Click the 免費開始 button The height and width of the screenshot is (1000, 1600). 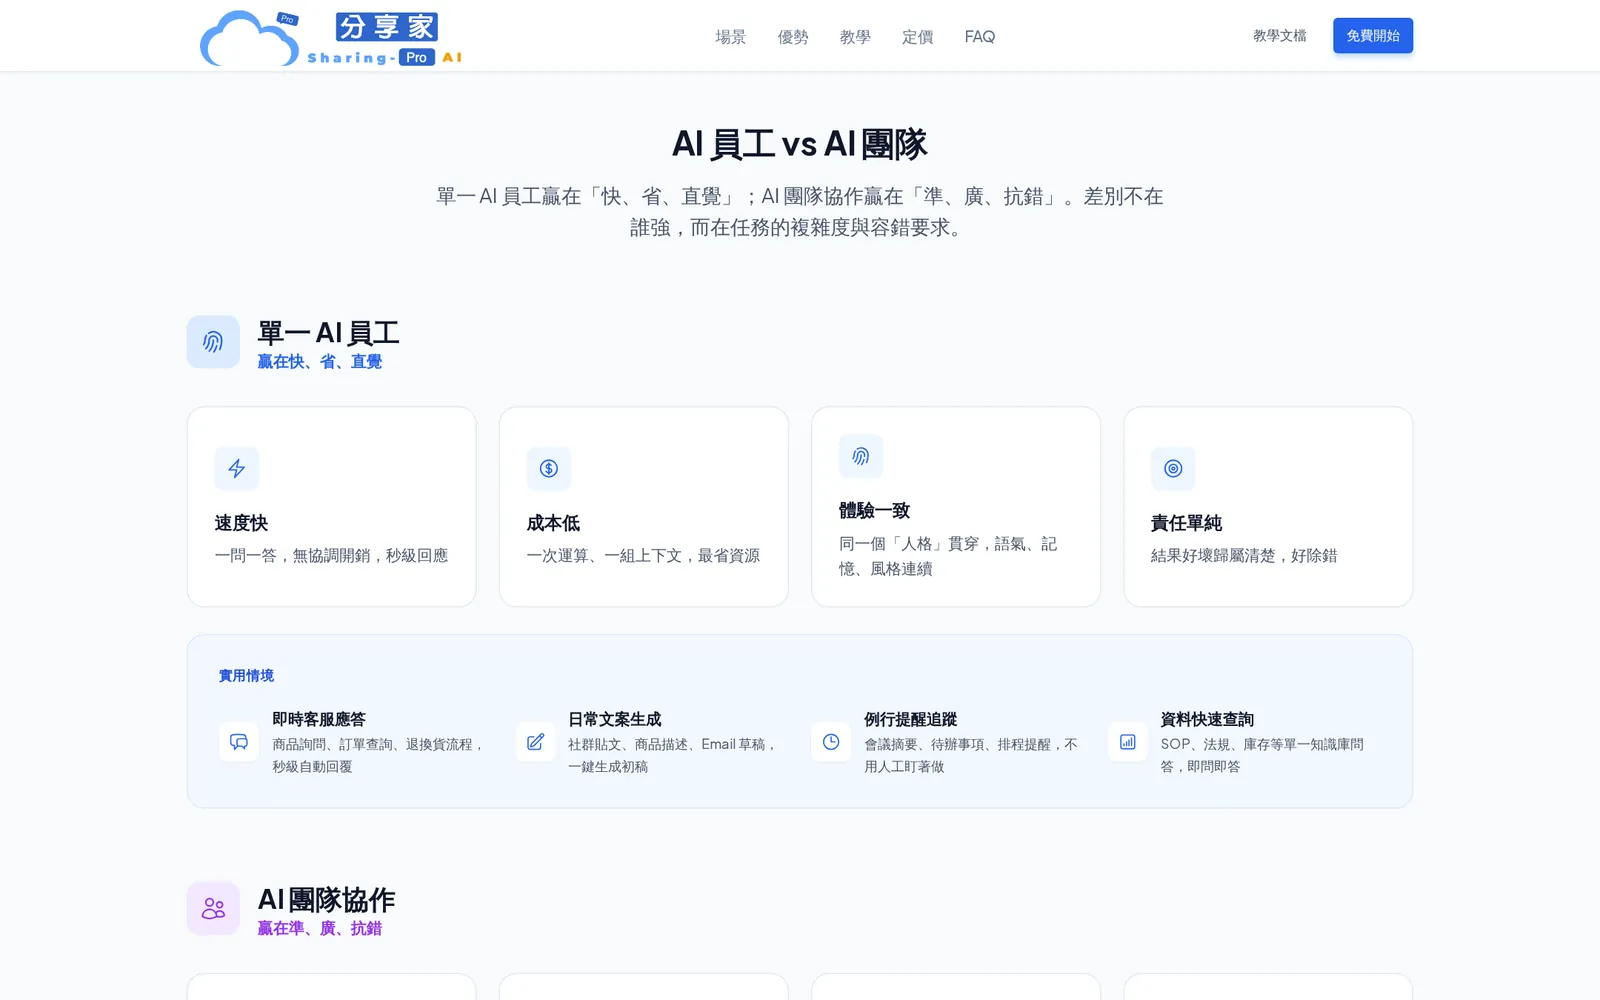click(1373, 36)
